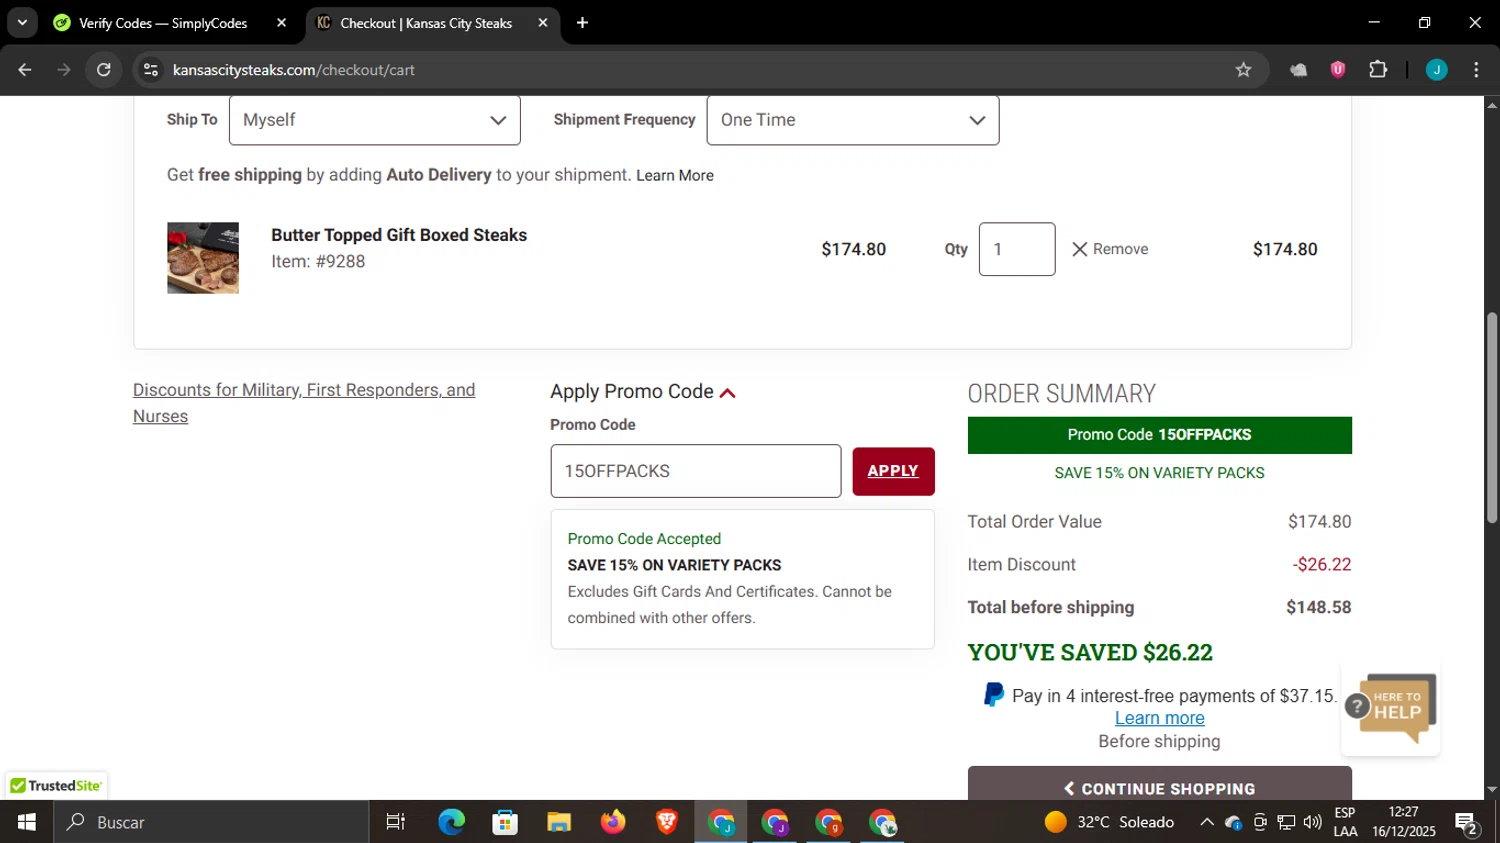This screenshot has height=843, width=1500.
Task: Open the Butter Topped Gift Boxed Steaks thumbnail
Action: tap(203, 258)
